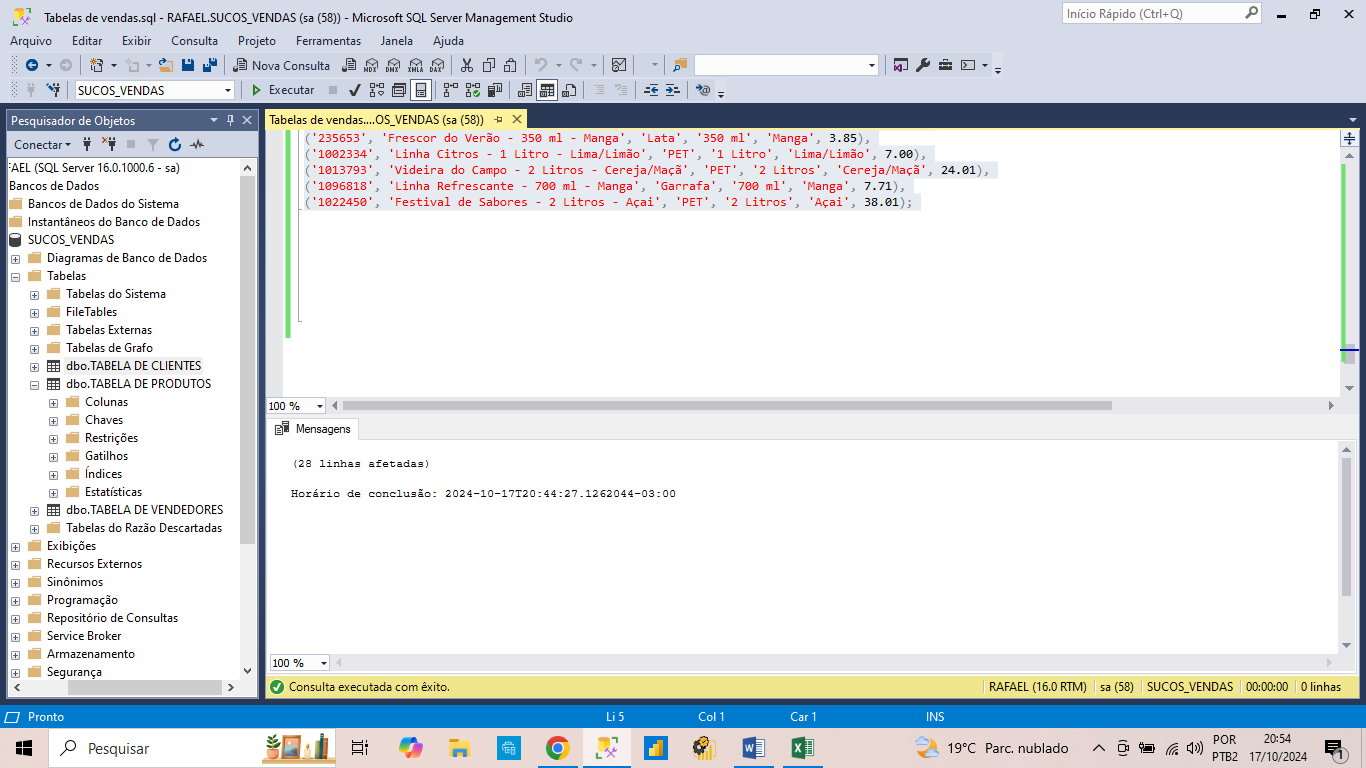Click the Increase Indent icon
Viewport: 1366px width, 768px height.
(x=673, y=90)
